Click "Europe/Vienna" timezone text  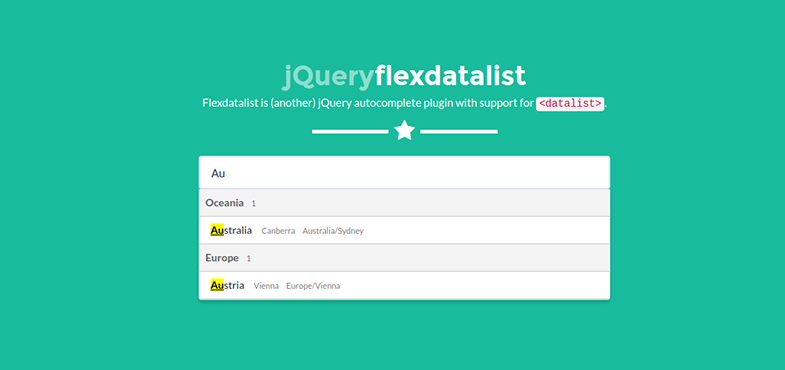click(x=313, y=286)
